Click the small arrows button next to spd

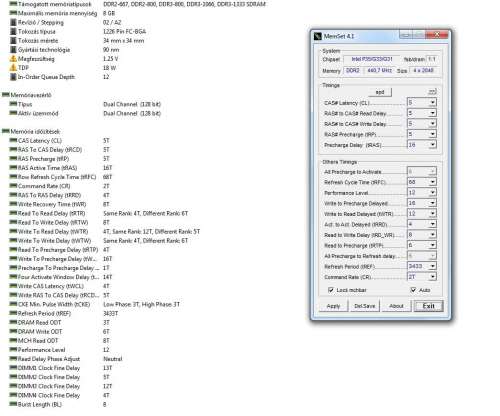[432, 92]
